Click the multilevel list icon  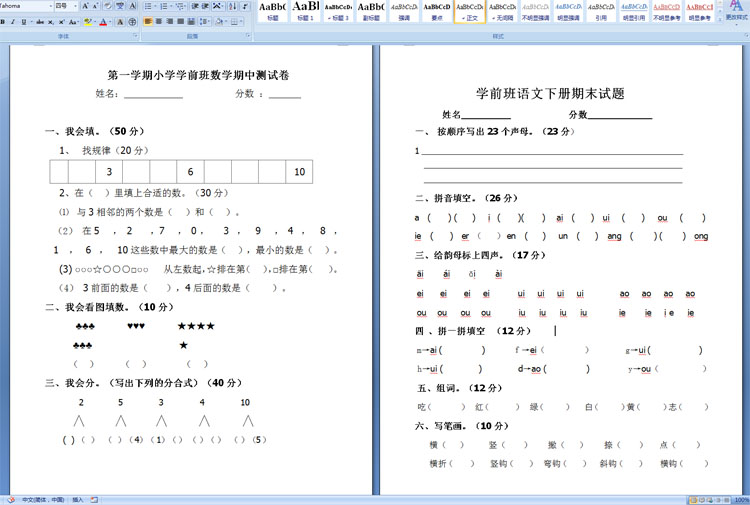point(180,6)
